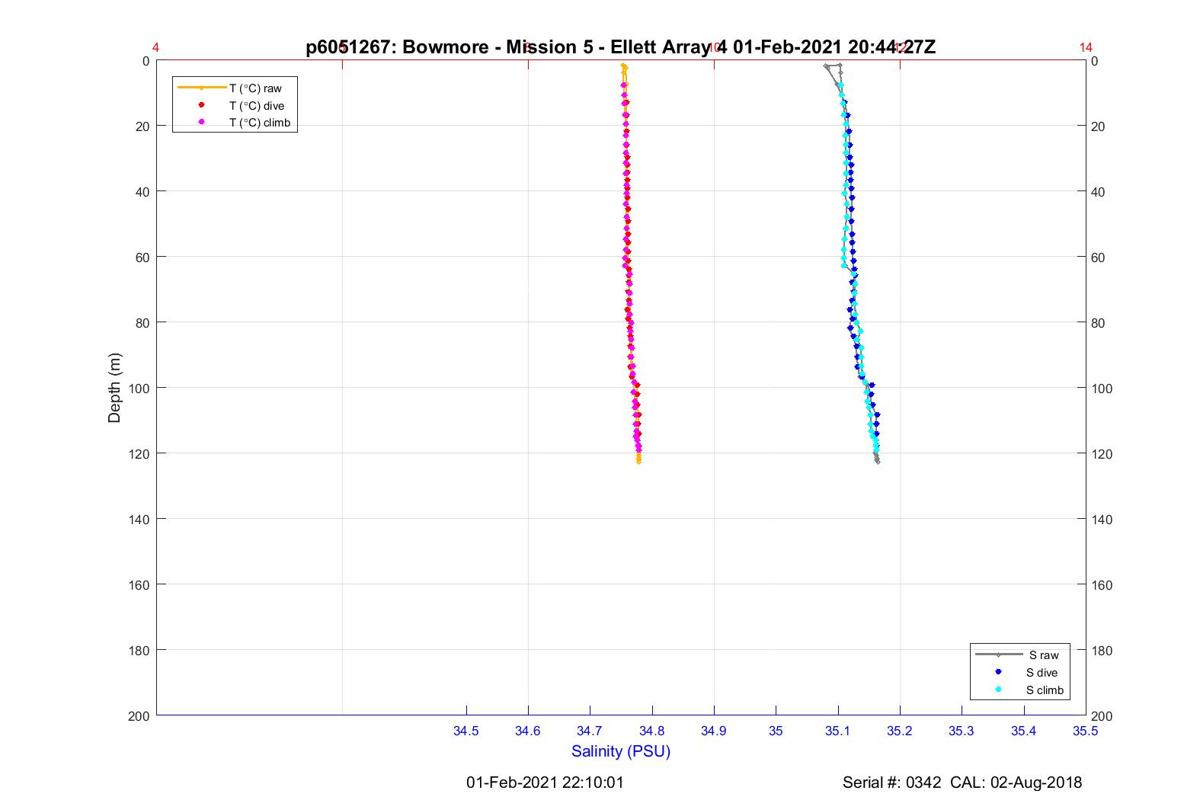Select the 'T (°C) climb' legend label

[x=259, y=122]
